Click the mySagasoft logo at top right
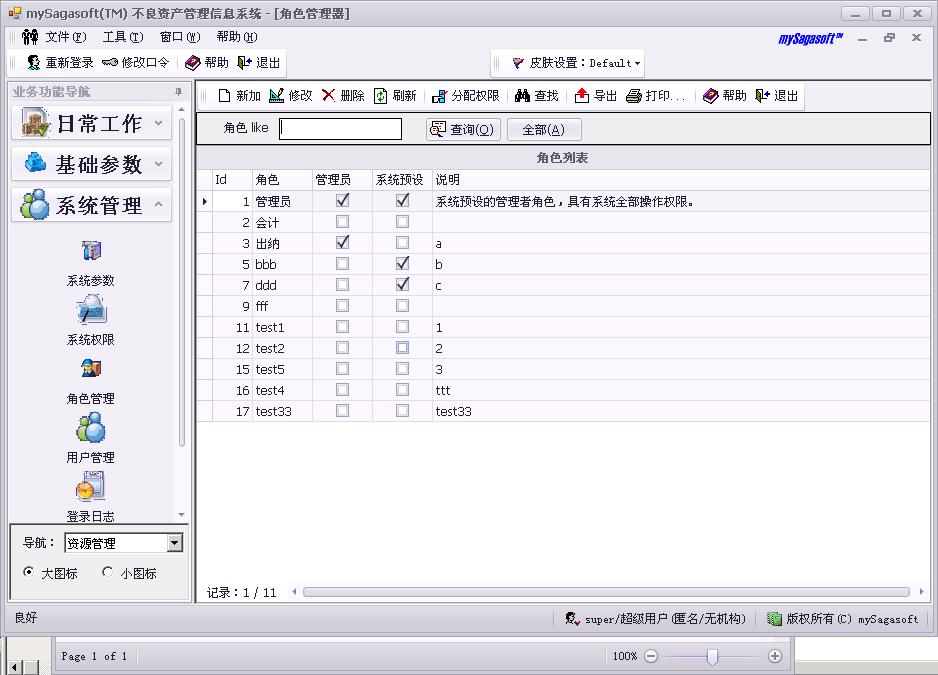 (811, 39)
